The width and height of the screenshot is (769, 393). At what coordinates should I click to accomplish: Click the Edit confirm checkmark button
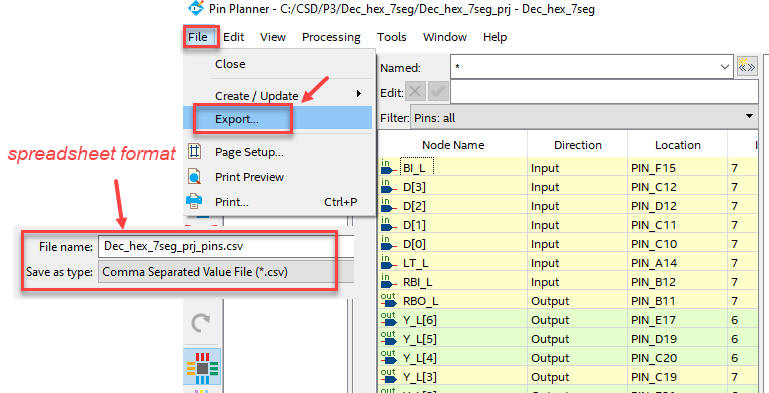[438, 92]
